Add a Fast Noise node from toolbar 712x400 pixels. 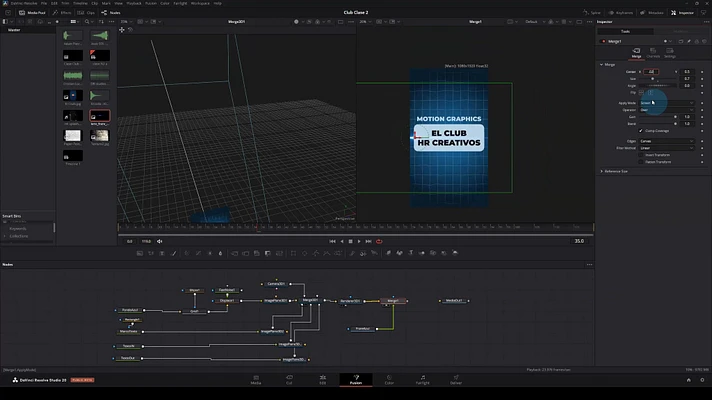point(151,253)
